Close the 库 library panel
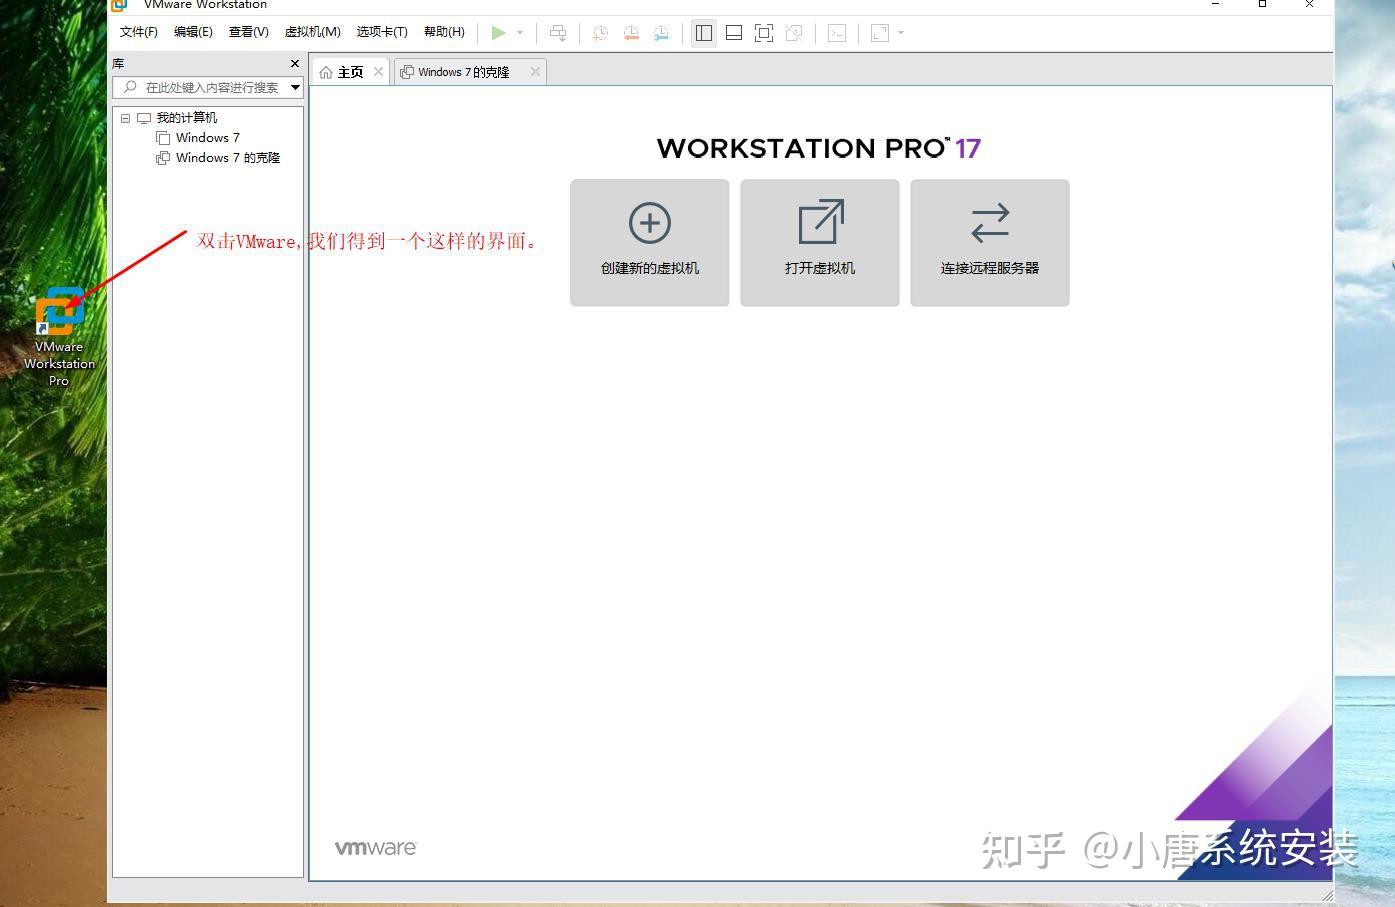Viewport: 1395px width, 907px height. pos(295,64)
